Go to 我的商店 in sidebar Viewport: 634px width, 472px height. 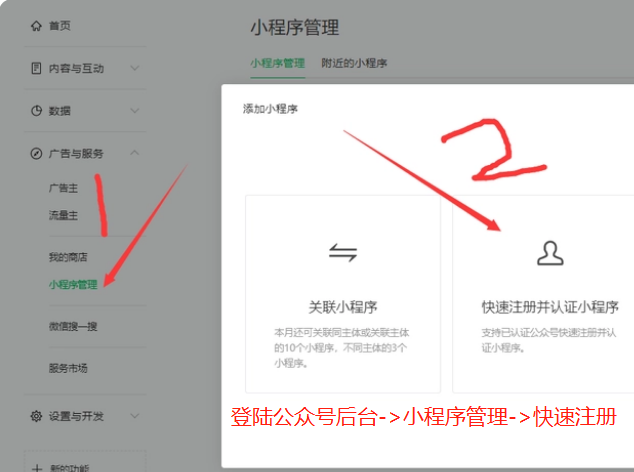click(x=68, y=257)
